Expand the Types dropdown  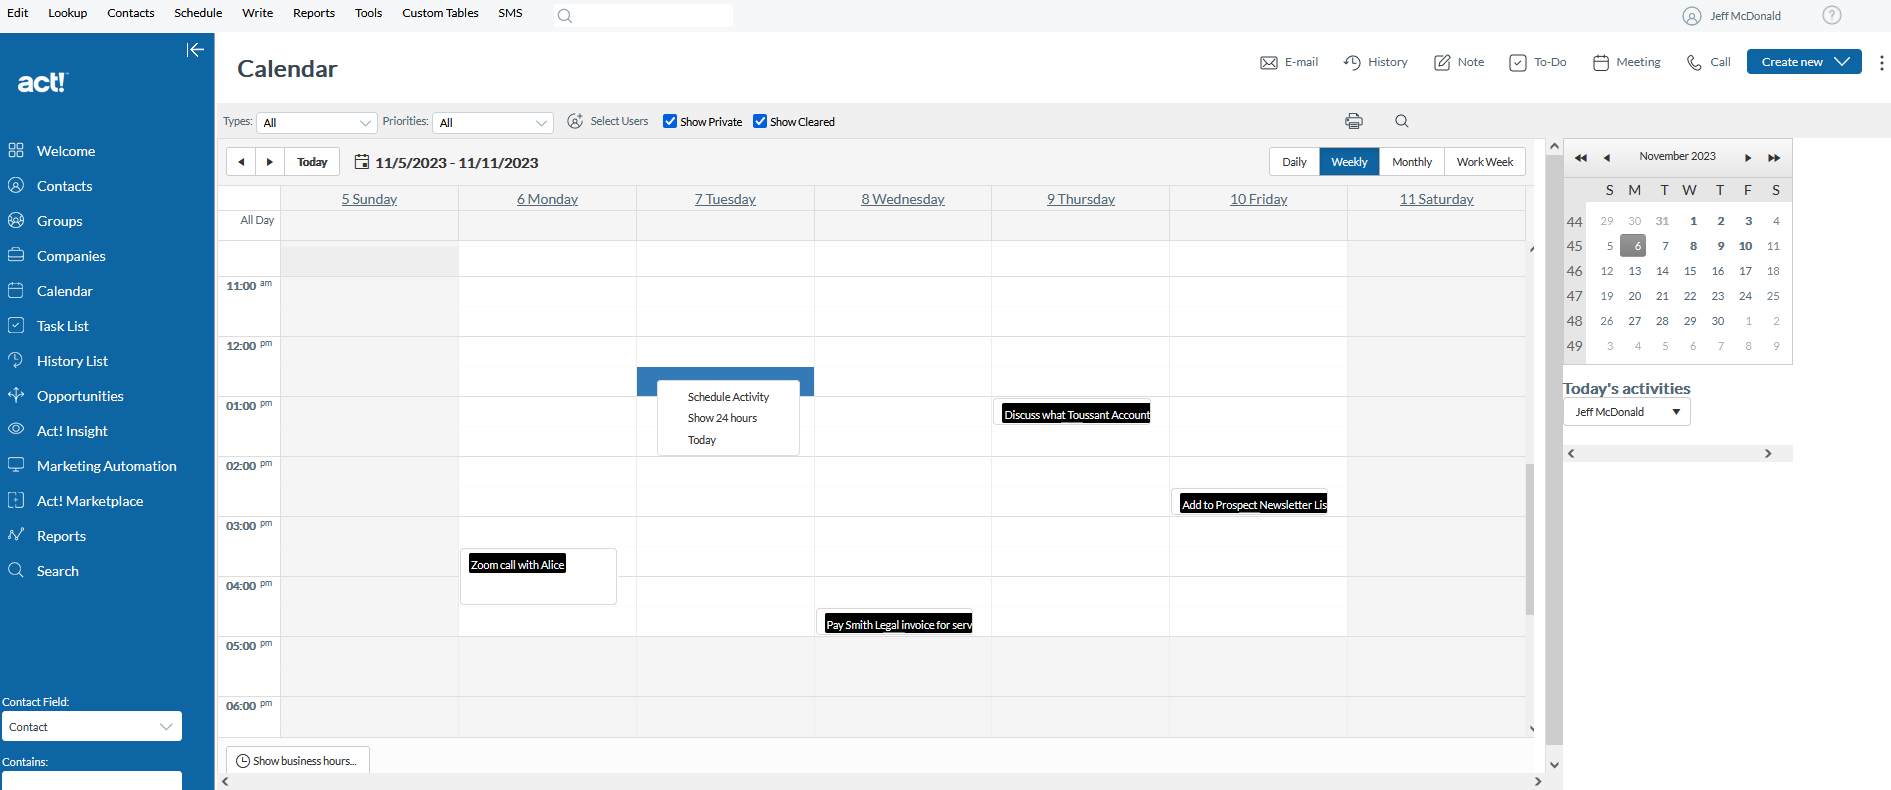[317, 122]
